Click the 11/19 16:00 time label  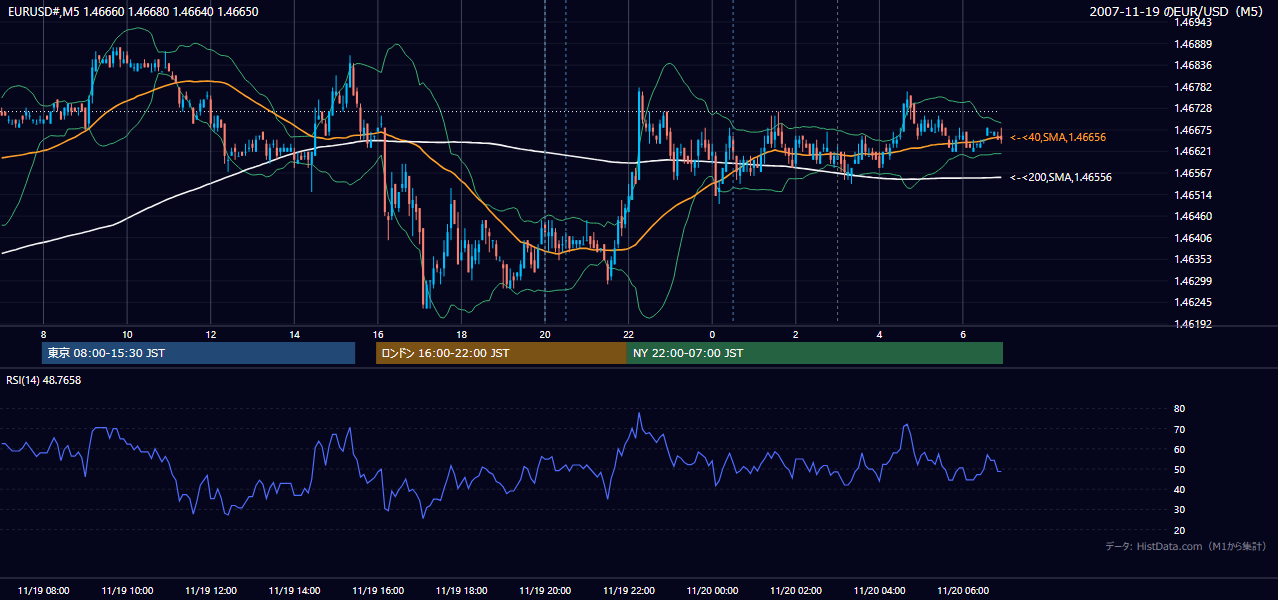378,591
